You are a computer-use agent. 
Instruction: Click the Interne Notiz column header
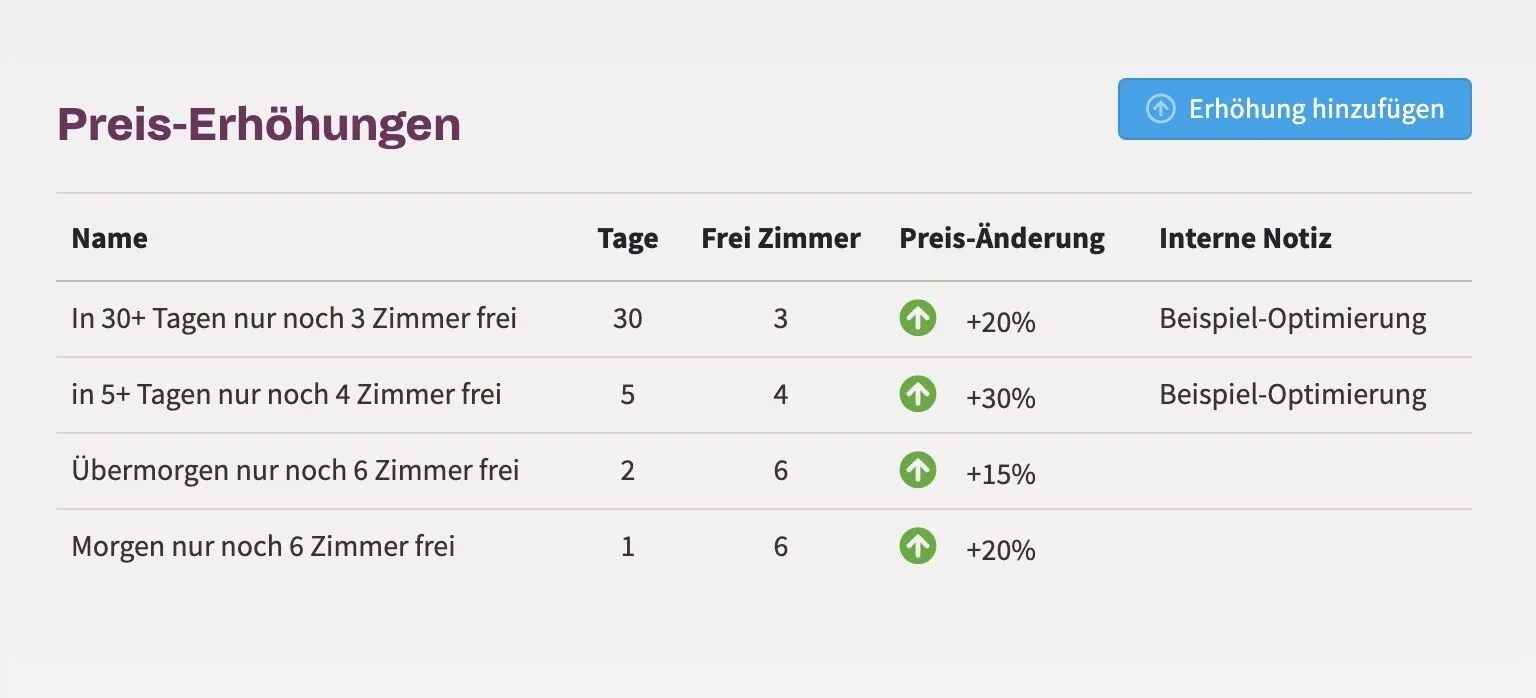[x=1245, y=238]
